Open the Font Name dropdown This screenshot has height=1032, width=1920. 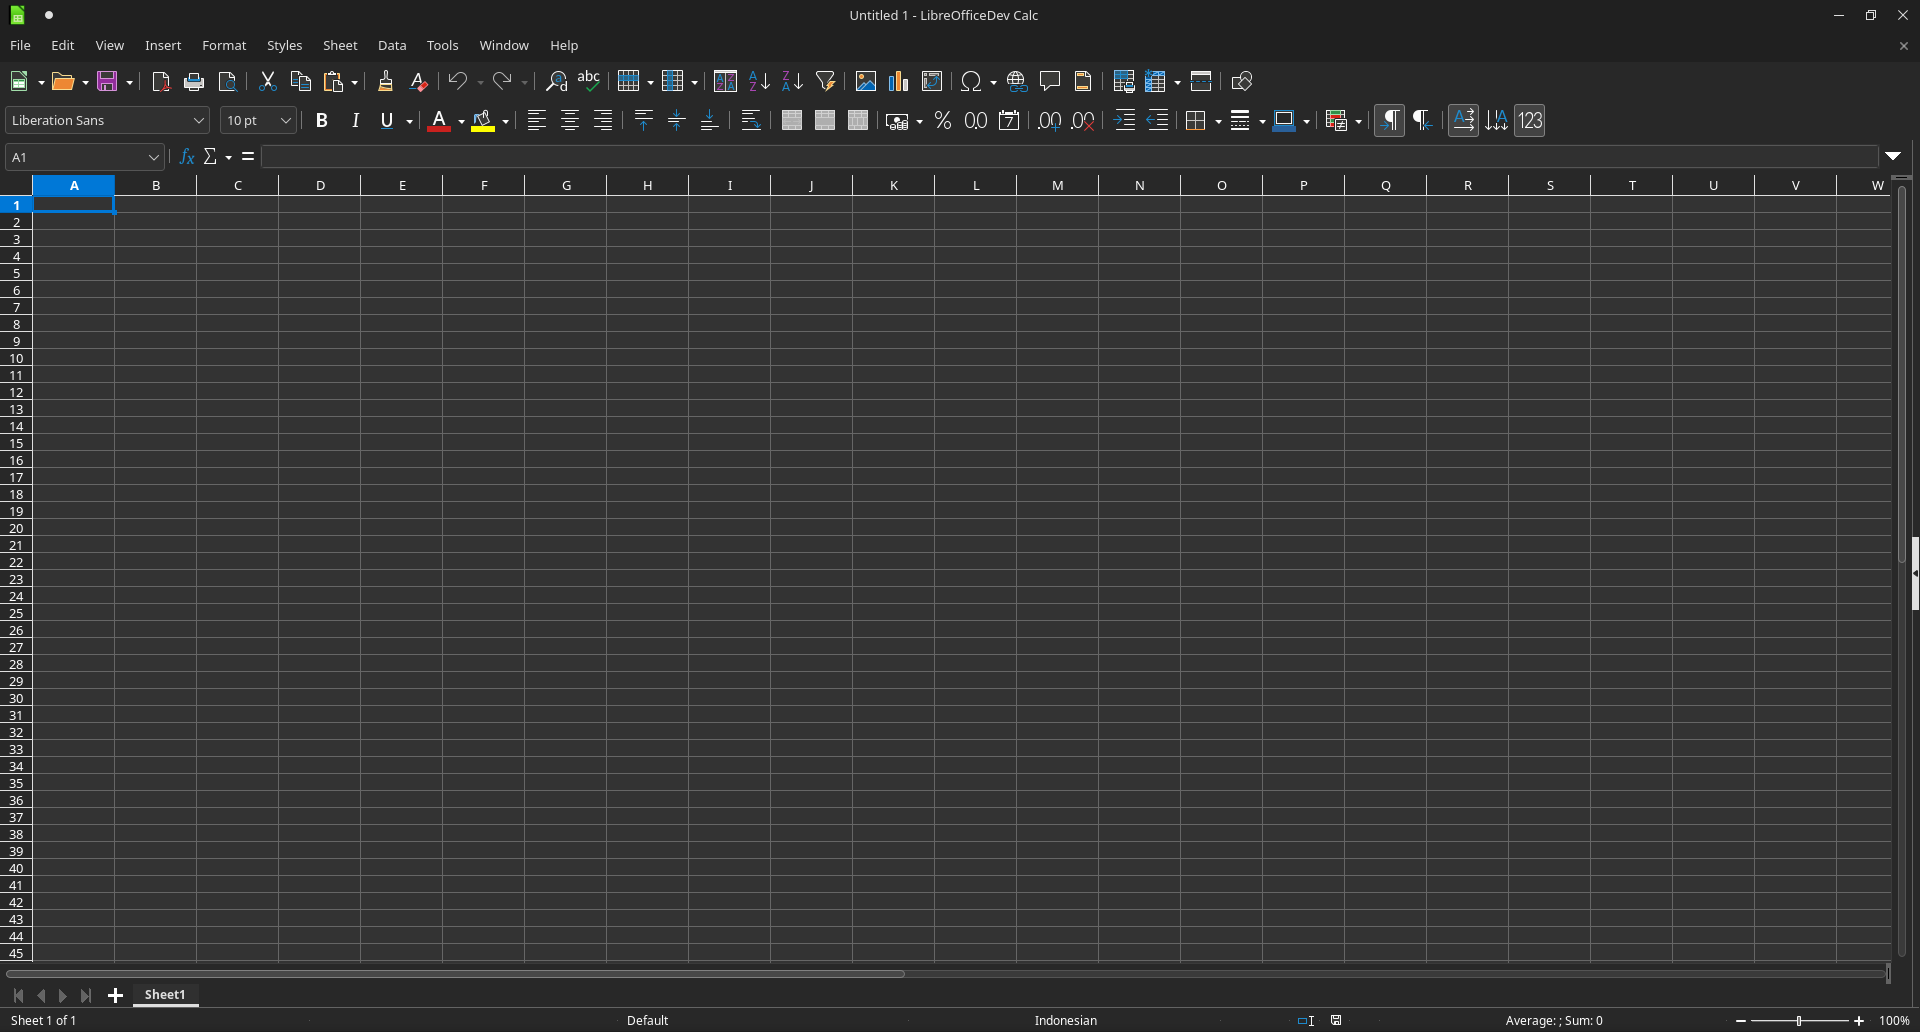tap(198, 121)
